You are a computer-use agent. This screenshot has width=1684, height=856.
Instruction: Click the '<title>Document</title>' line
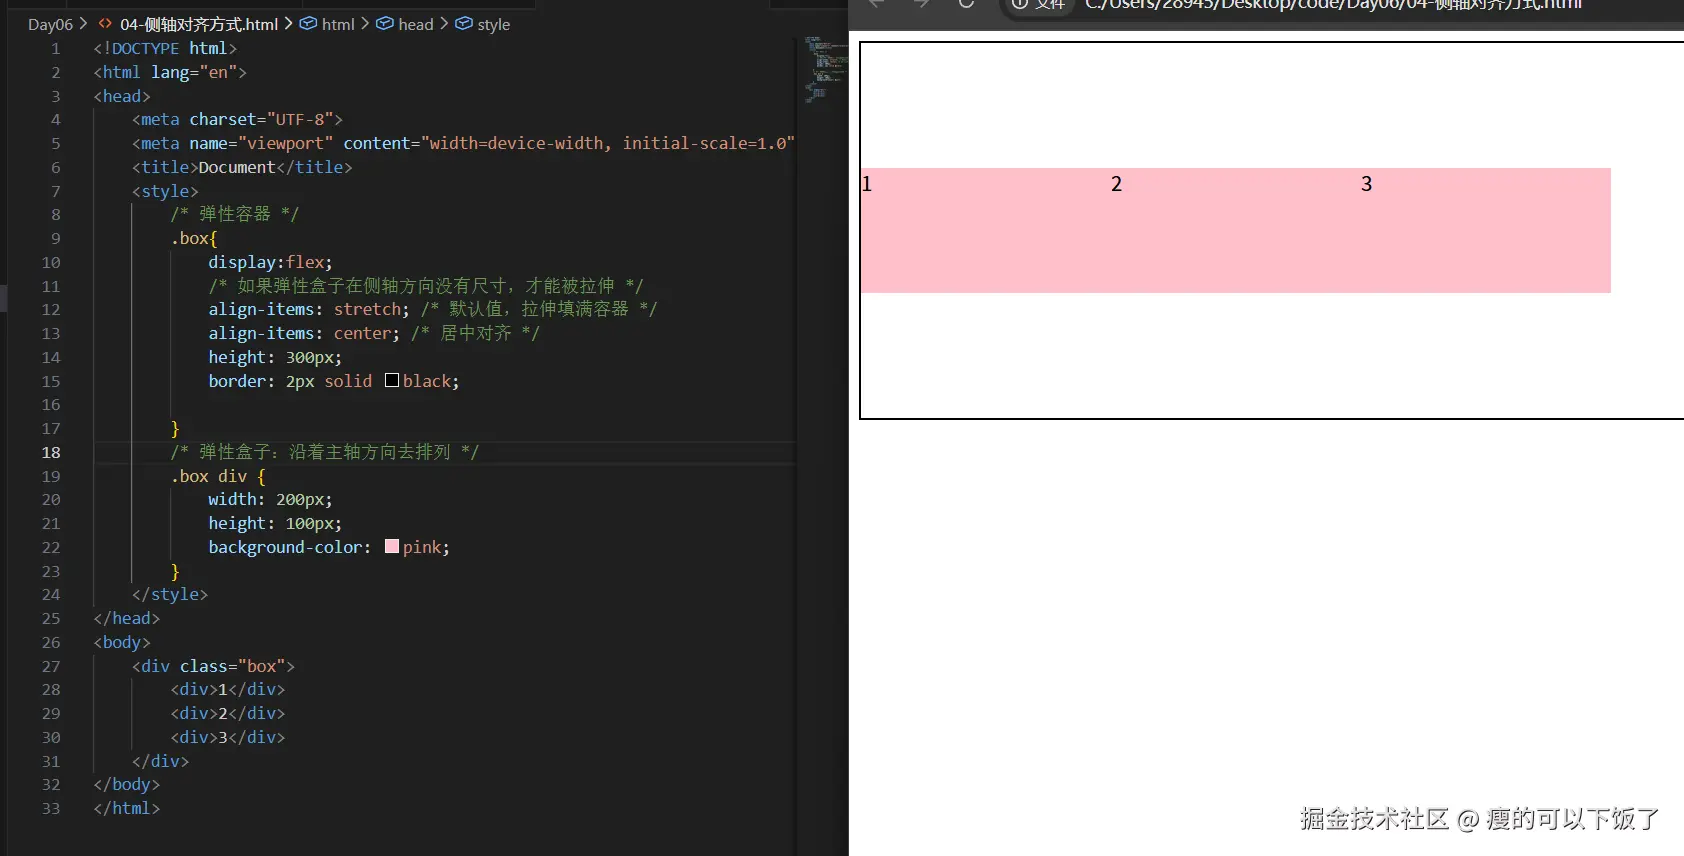pos(242,167)
